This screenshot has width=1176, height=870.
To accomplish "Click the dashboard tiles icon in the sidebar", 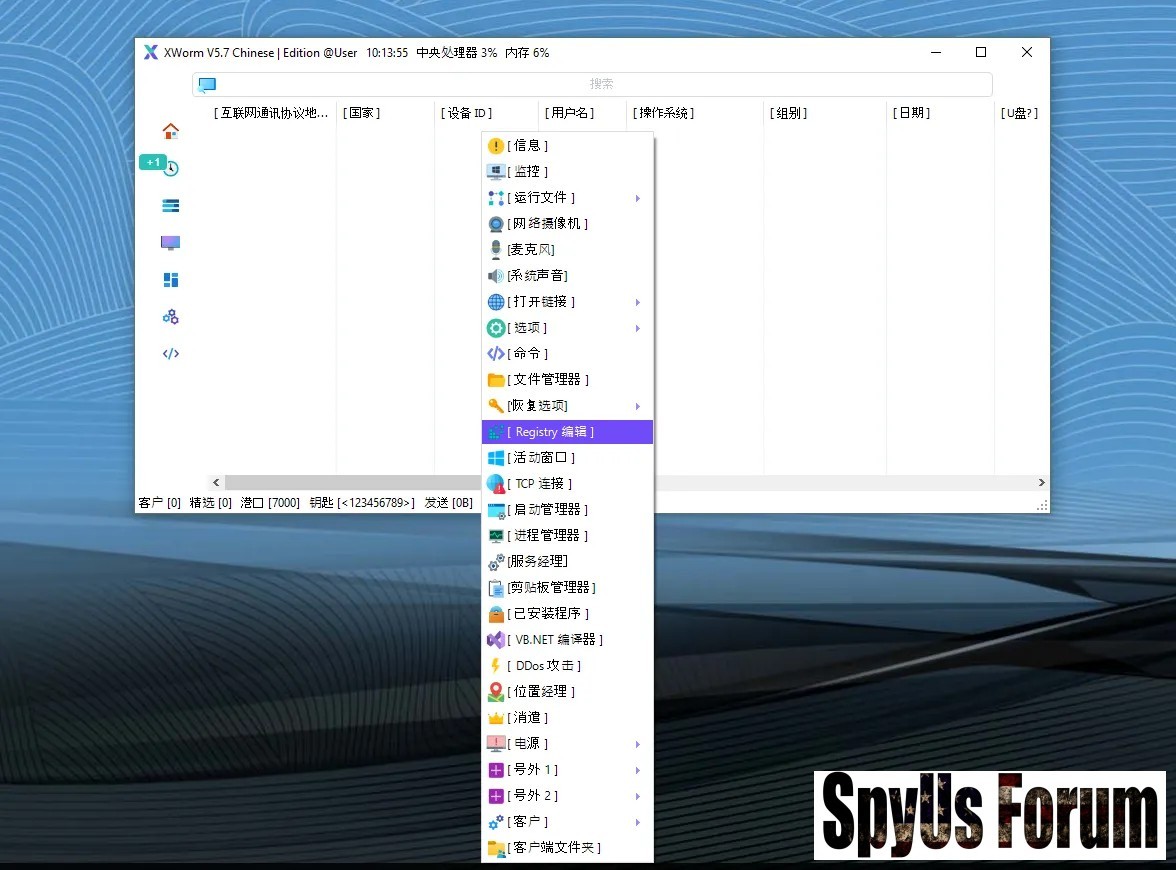I will pos(171,280).
